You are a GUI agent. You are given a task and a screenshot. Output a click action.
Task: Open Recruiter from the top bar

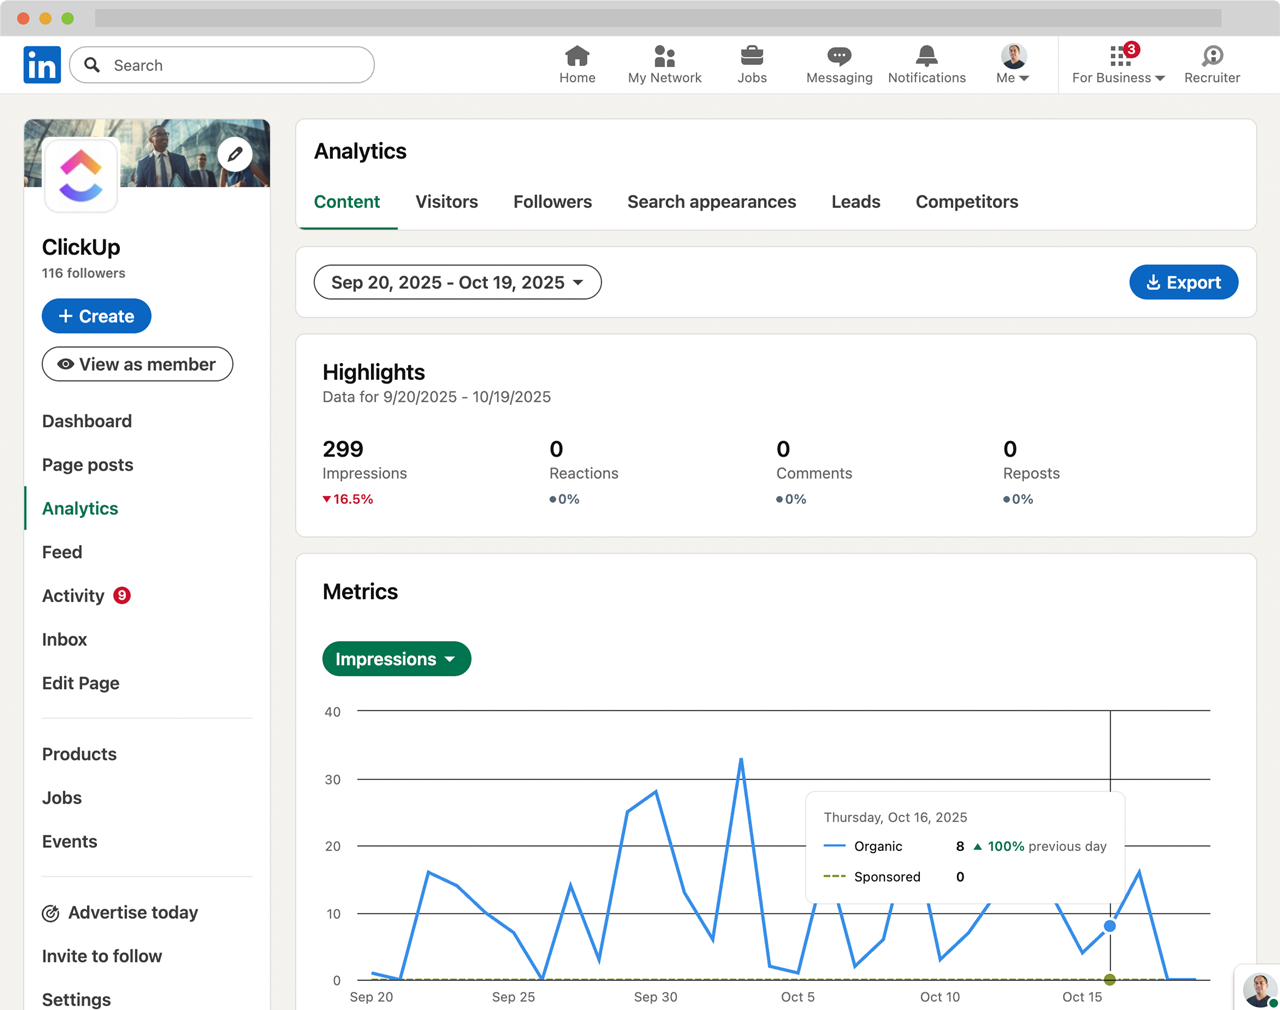(1211, 63)
